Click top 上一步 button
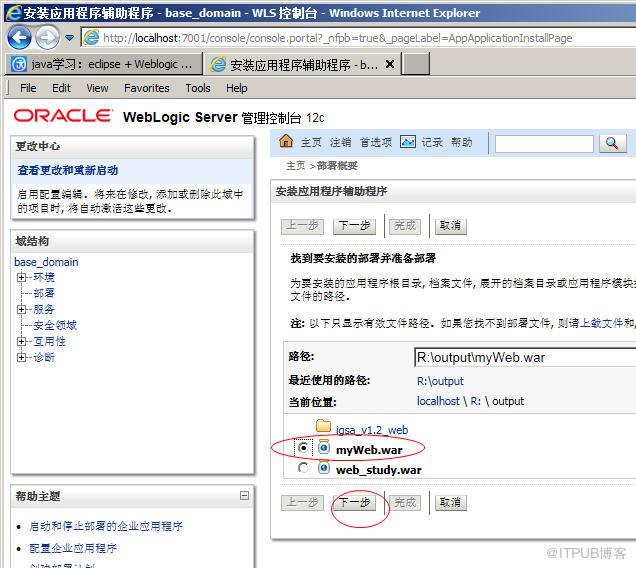Image resolution: width=636 pixels, height=568 pixels. (302, 226)
